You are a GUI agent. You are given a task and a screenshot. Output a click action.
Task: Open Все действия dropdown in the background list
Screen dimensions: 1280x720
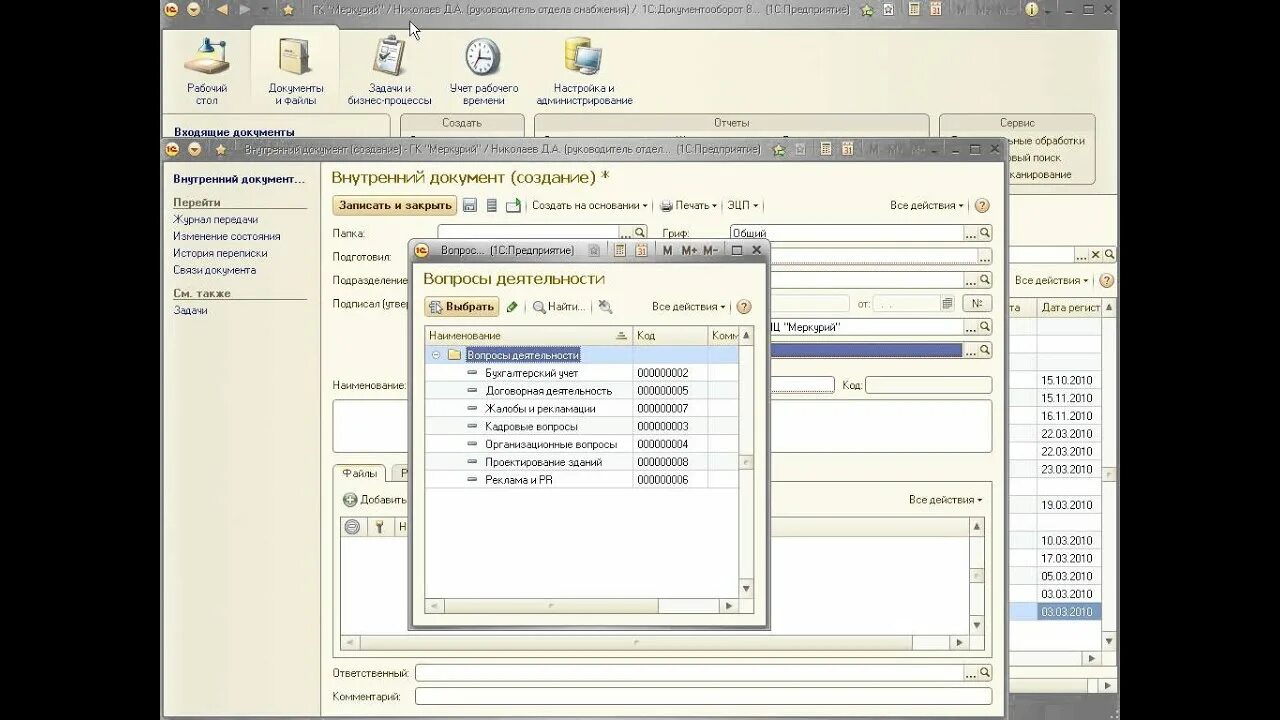pyautogui.click(x=1052, y=280)
